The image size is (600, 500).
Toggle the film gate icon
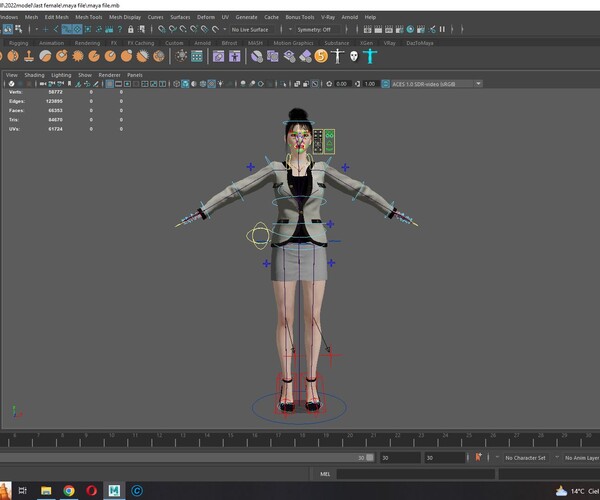(118, 84)
